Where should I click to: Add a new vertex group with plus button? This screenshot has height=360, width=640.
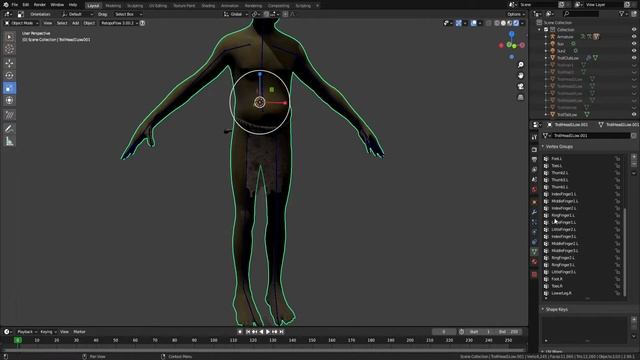click(634, 157)
